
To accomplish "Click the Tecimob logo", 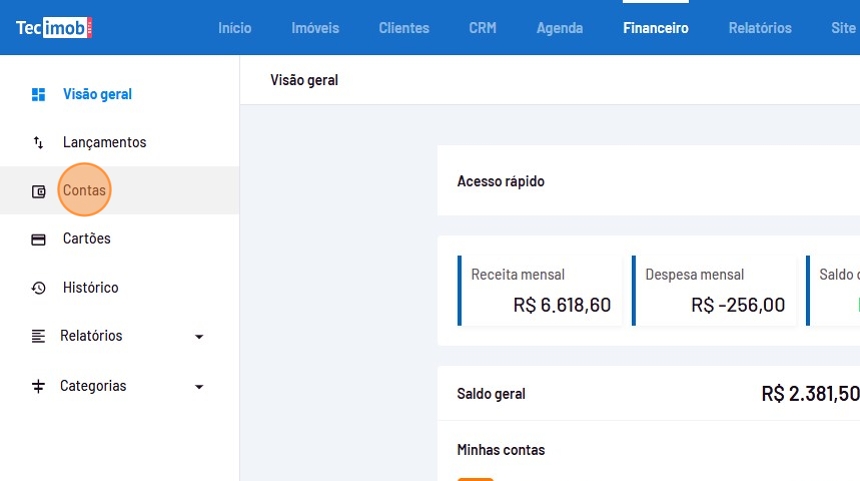I will point(54,28).
